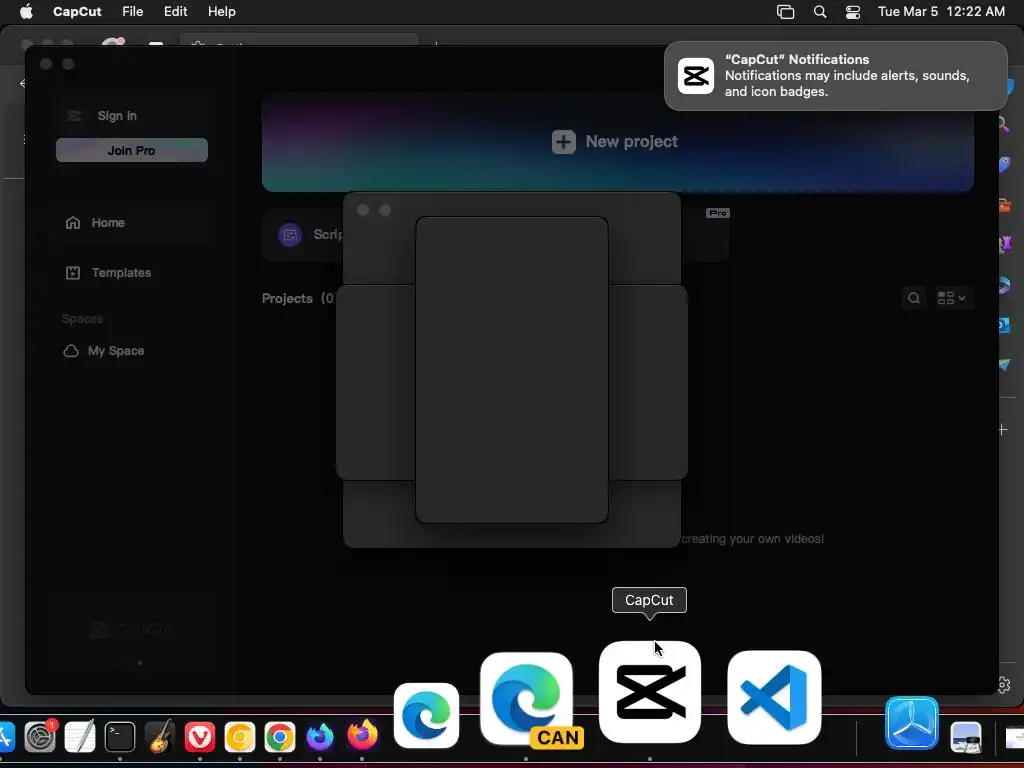Screen dimensions: 1024x768
Task: Open the CapCut app in the Dock
Action: click(650, 692)
